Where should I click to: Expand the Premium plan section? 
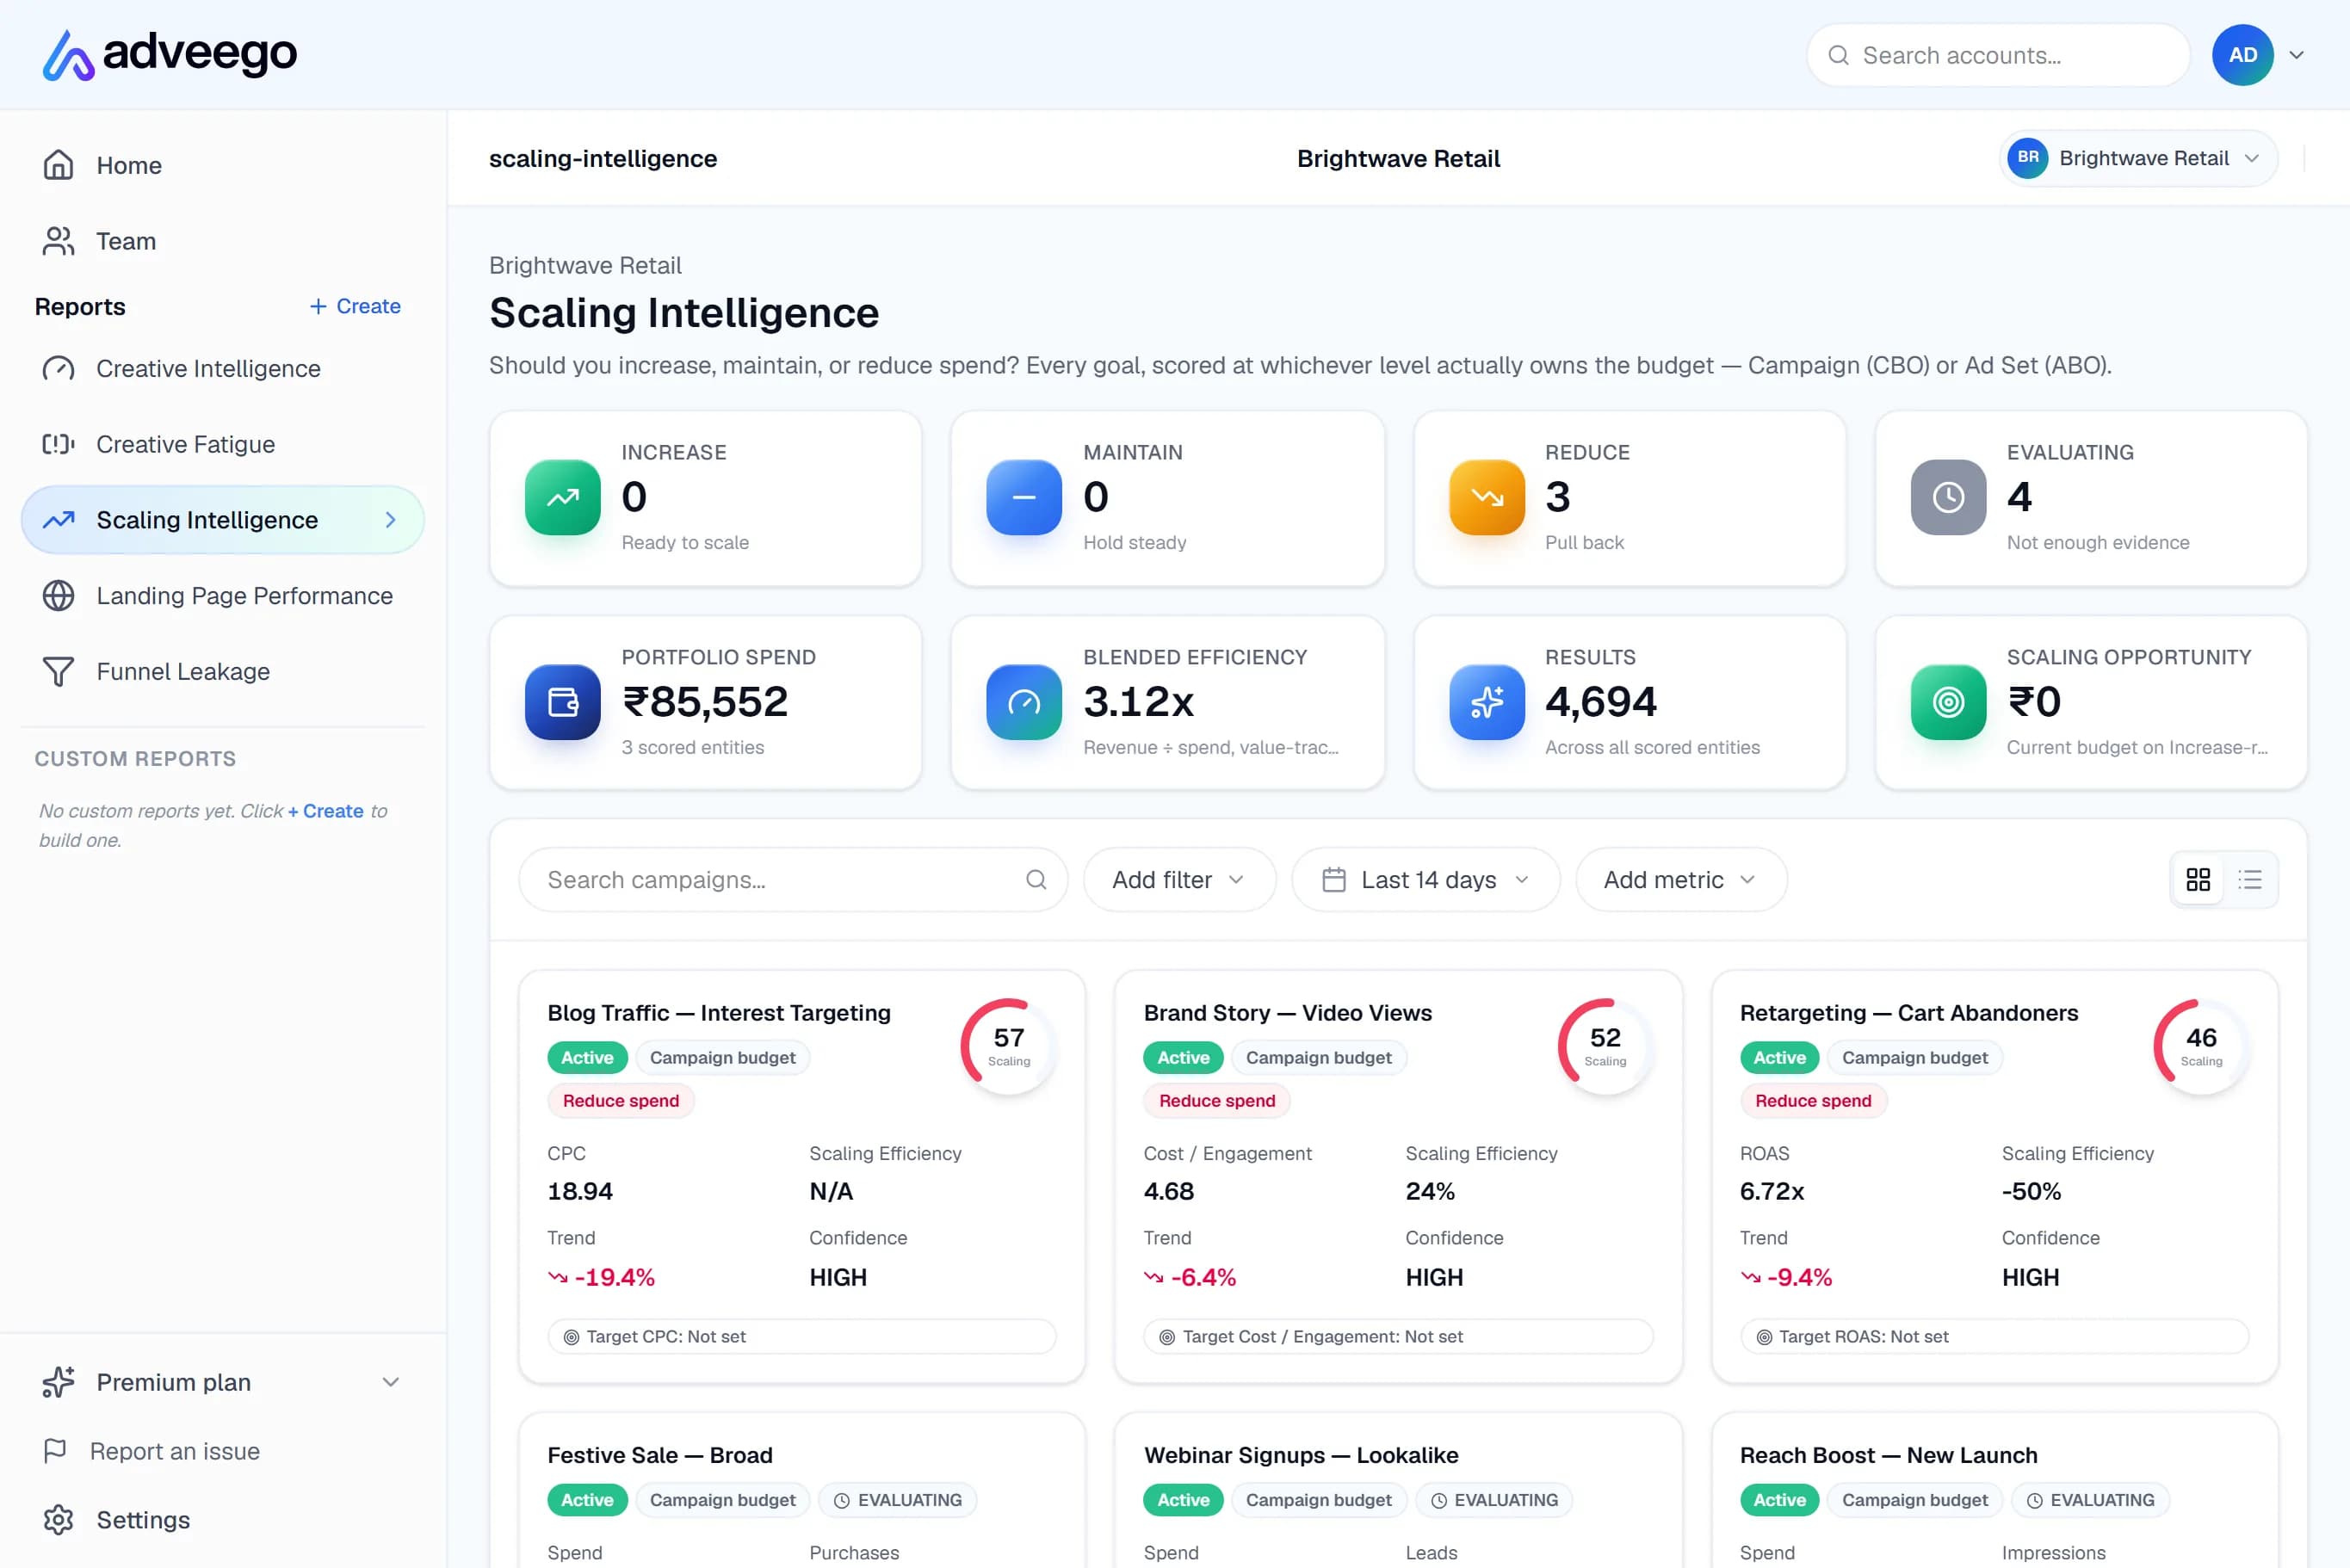(222, 1382)
